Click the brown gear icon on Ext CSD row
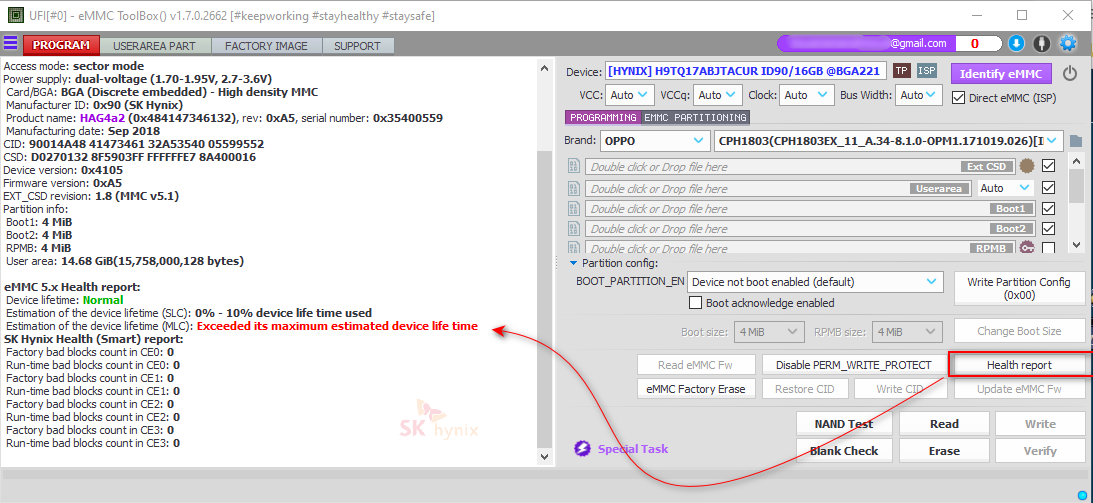This screenshot has width=1093, height=503. pyautogui.click(x=1026, y=167)
